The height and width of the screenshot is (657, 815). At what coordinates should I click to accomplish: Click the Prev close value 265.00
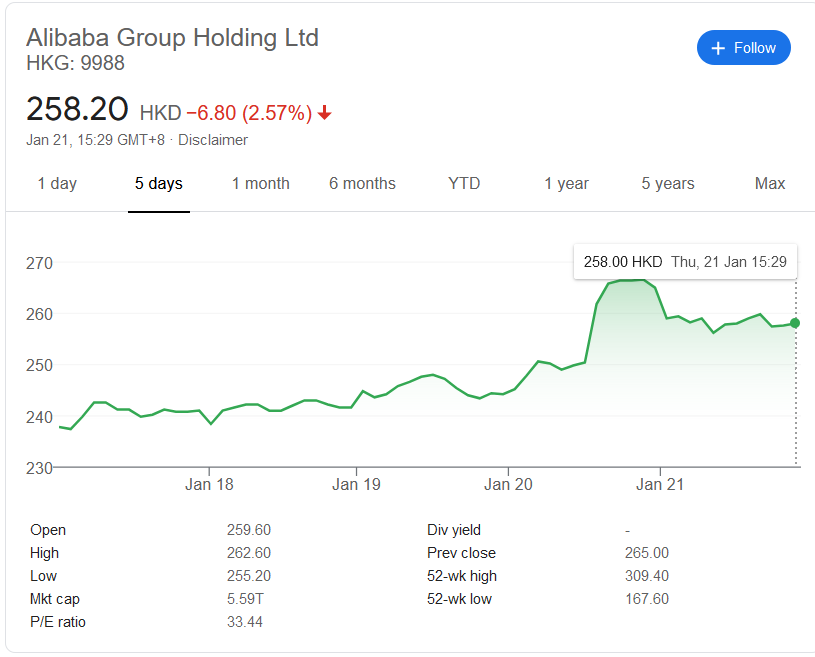(x=647, y=553)
